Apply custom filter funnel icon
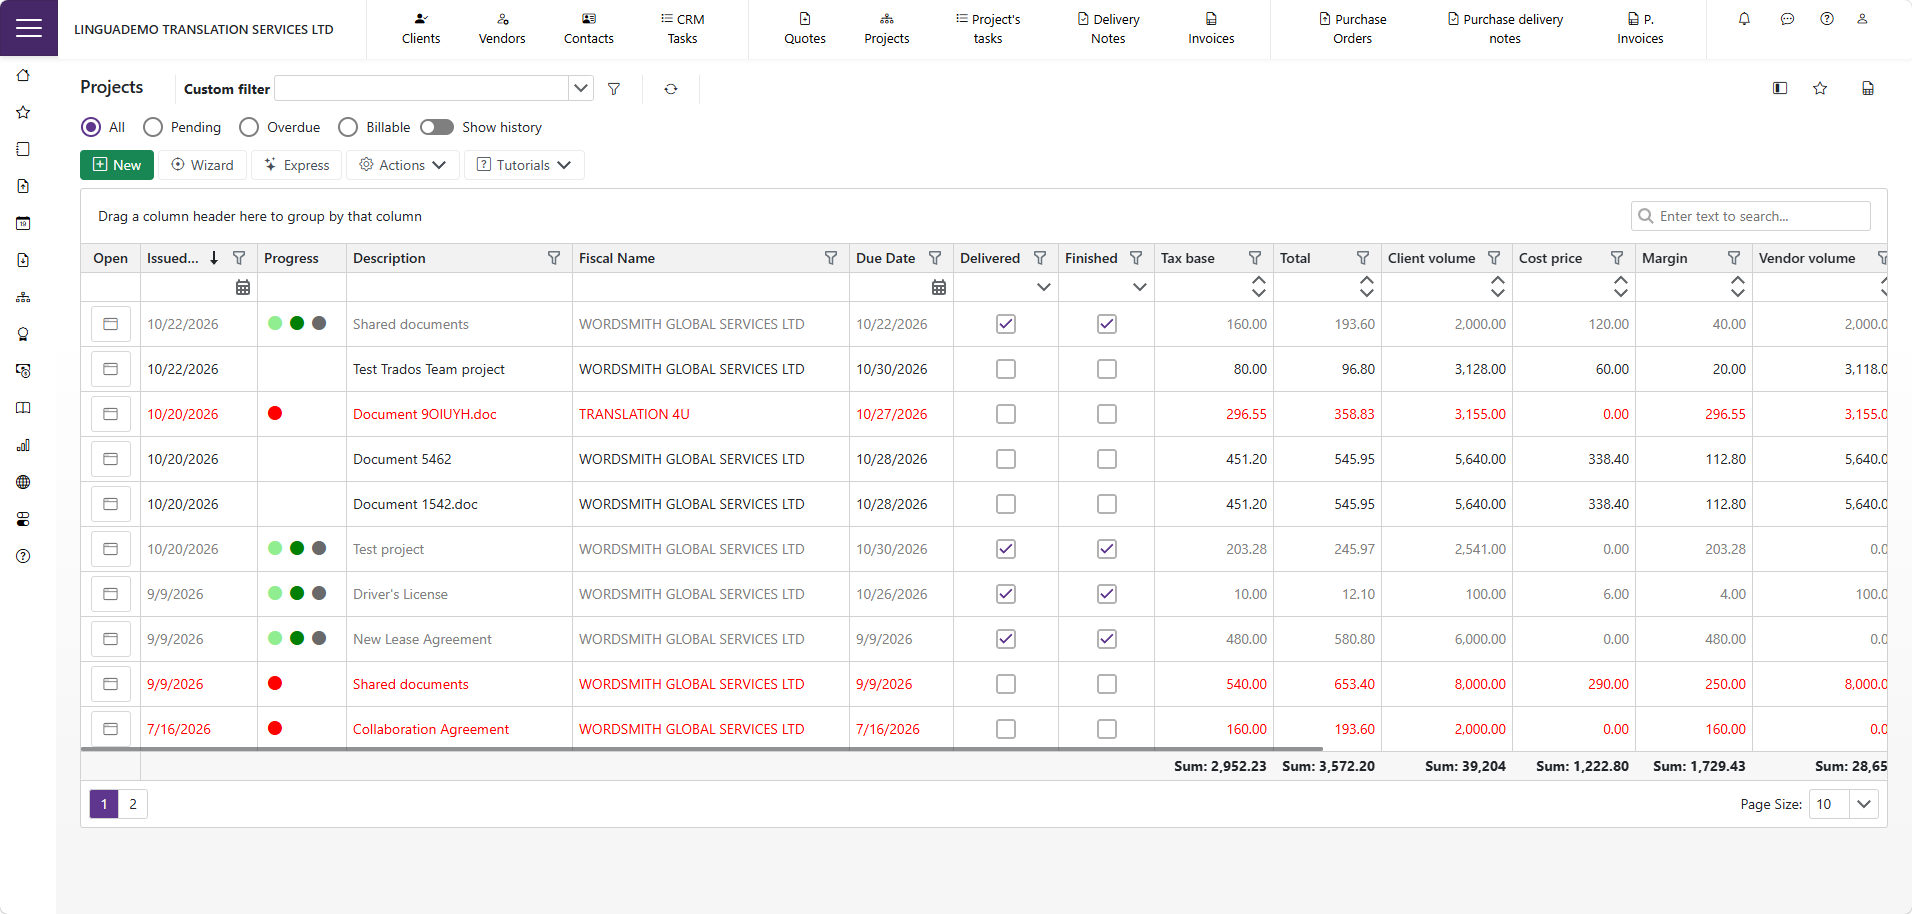The image size is (1912, 914). 614,89
